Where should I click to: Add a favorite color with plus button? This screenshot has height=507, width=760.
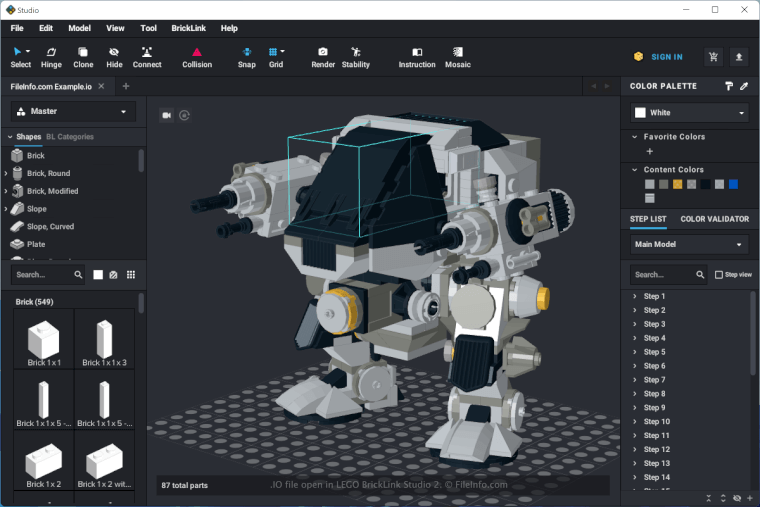649,151
